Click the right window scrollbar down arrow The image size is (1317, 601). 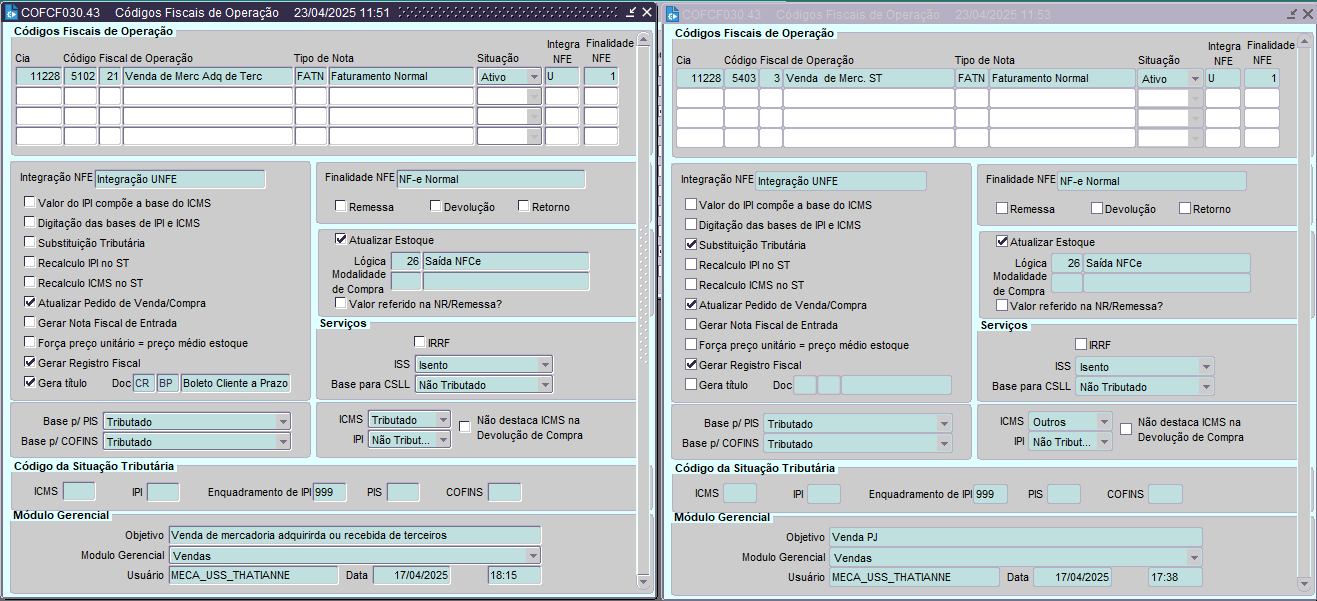[1306, 584]
